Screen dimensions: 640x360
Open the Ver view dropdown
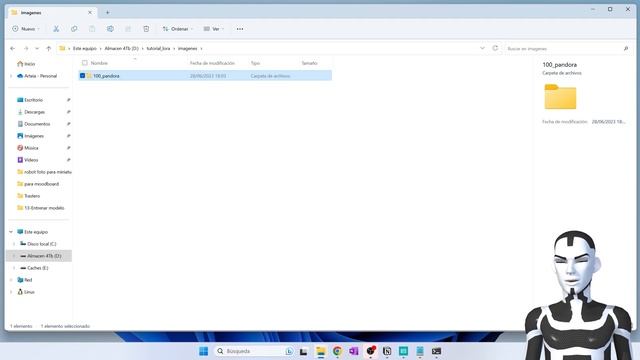213,29
